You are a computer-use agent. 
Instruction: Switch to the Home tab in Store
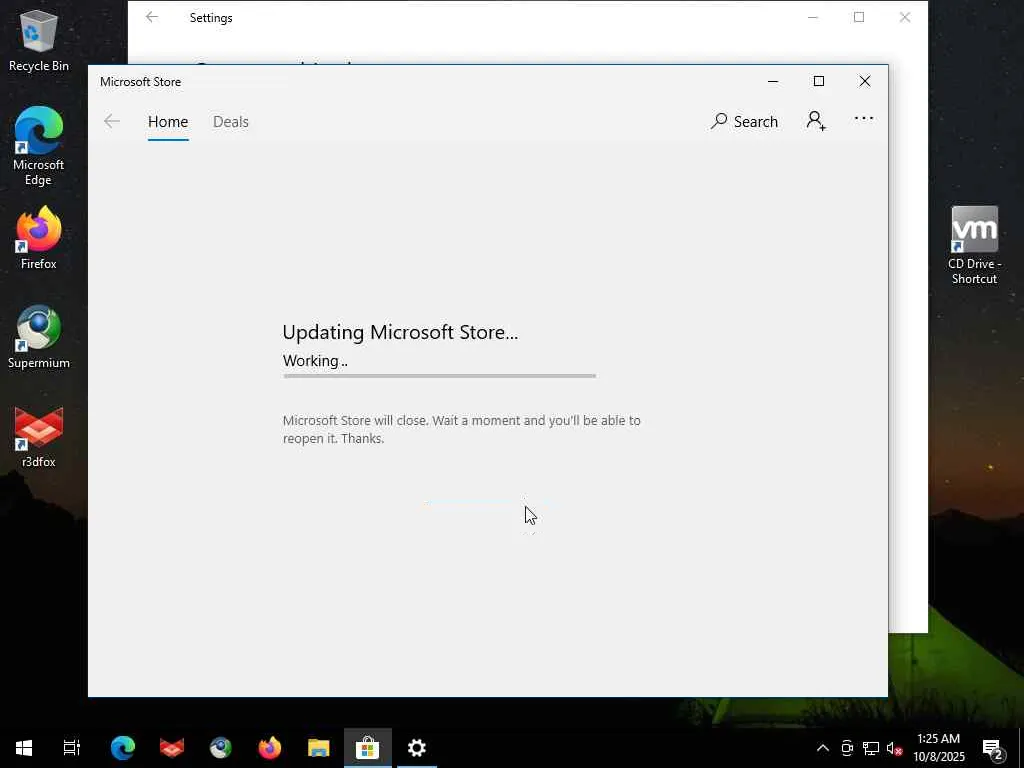[x=168, y=122]
